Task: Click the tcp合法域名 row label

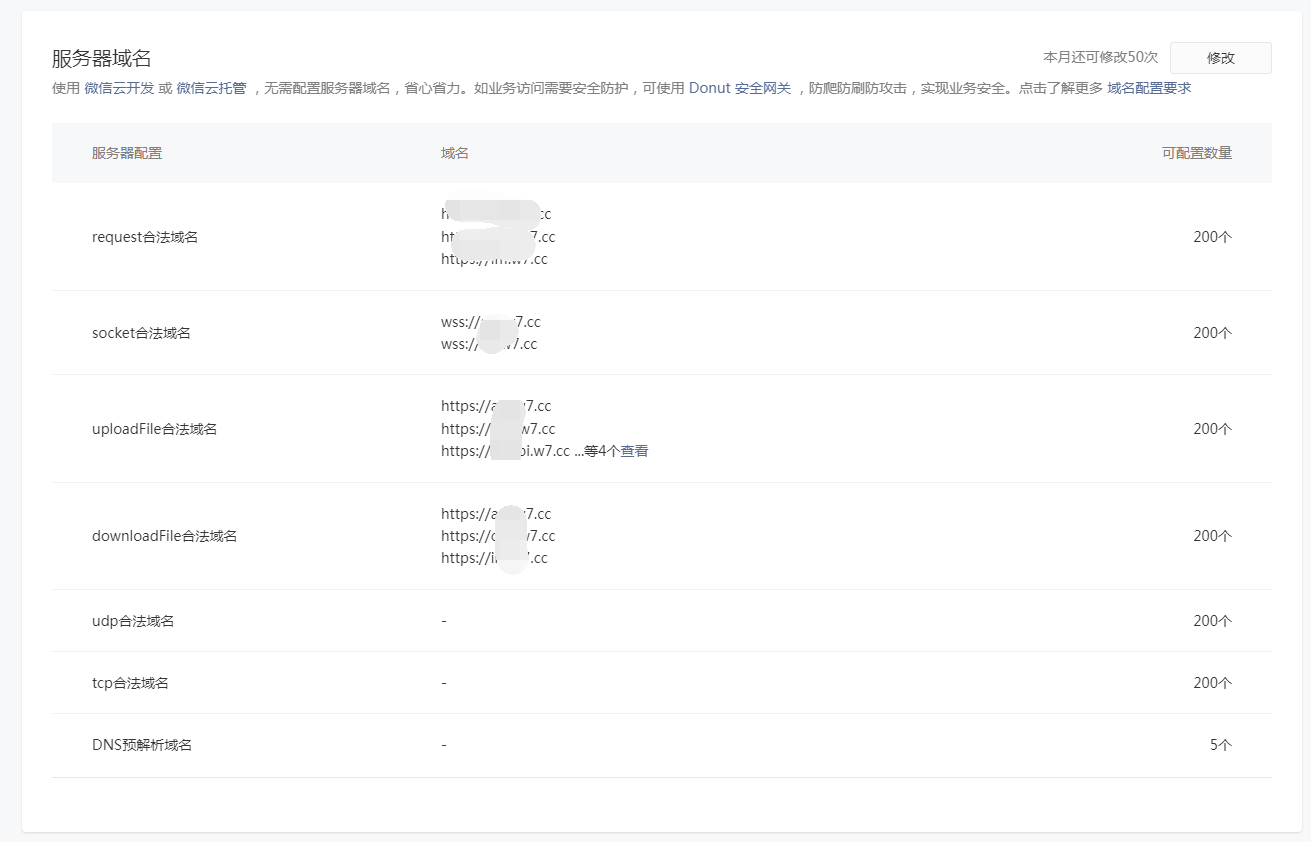Action: click(x=130, y=683)
